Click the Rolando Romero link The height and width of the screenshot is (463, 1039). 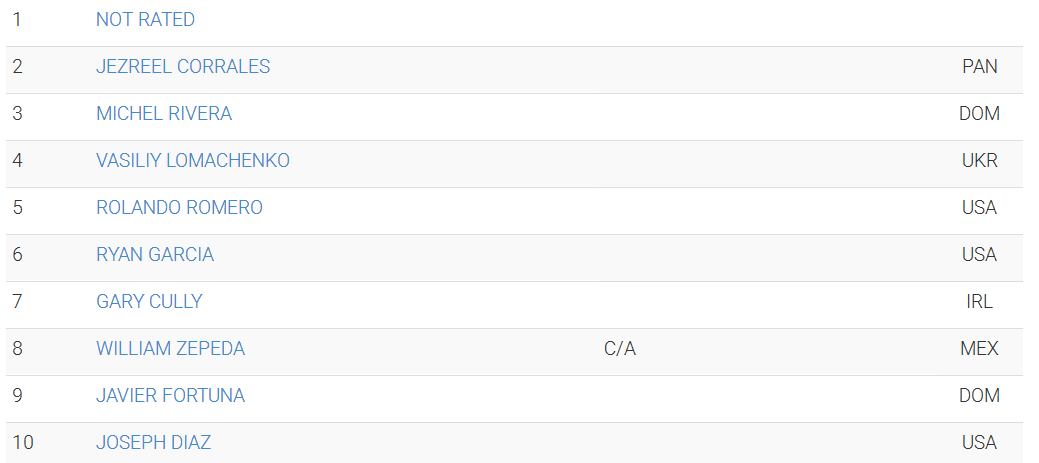pos(180,208)
